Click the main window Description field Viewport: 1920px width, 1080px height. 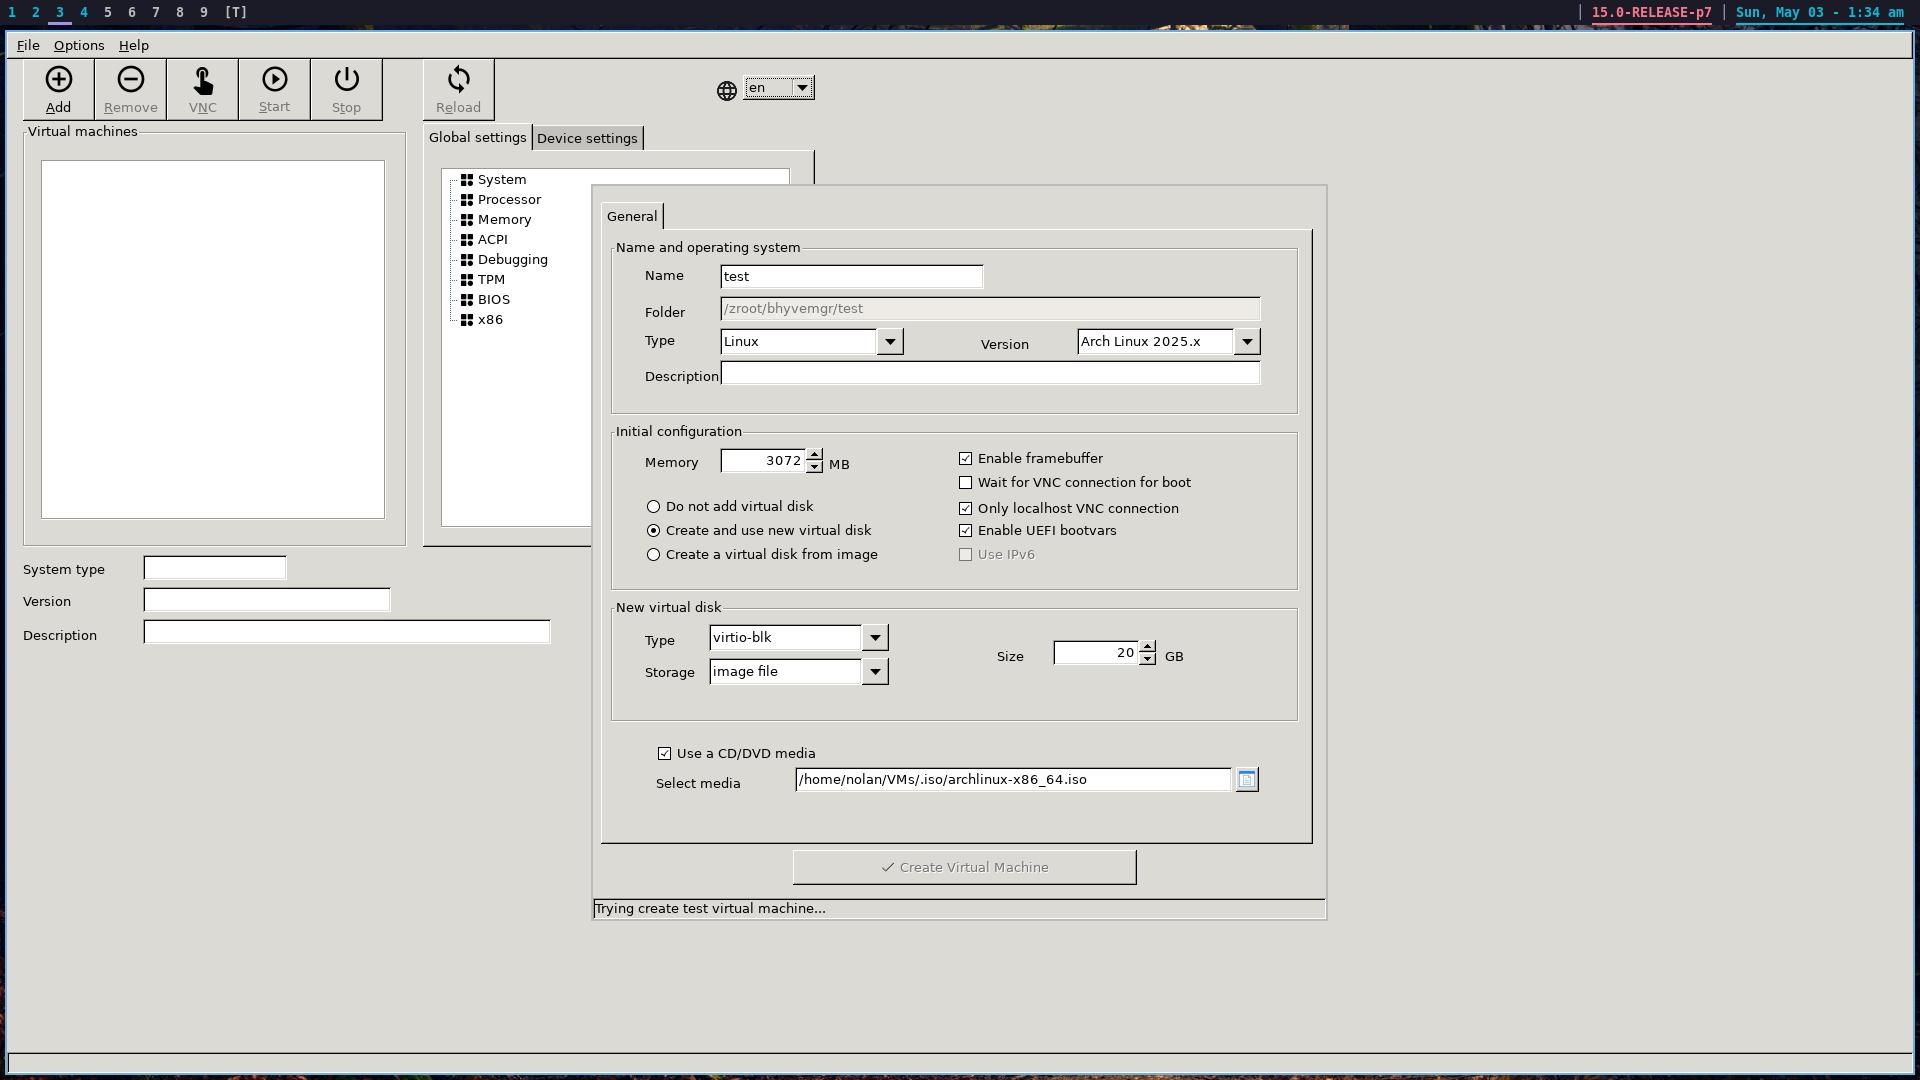347,632
